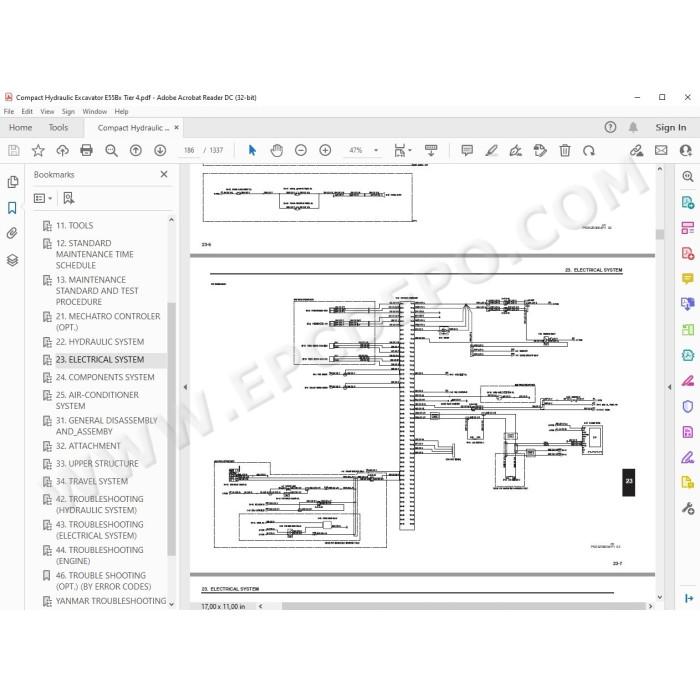Screen dimensions: 700x700
Task: Close the Compact Hydraulic document tab
Action: tap(176, 128)
